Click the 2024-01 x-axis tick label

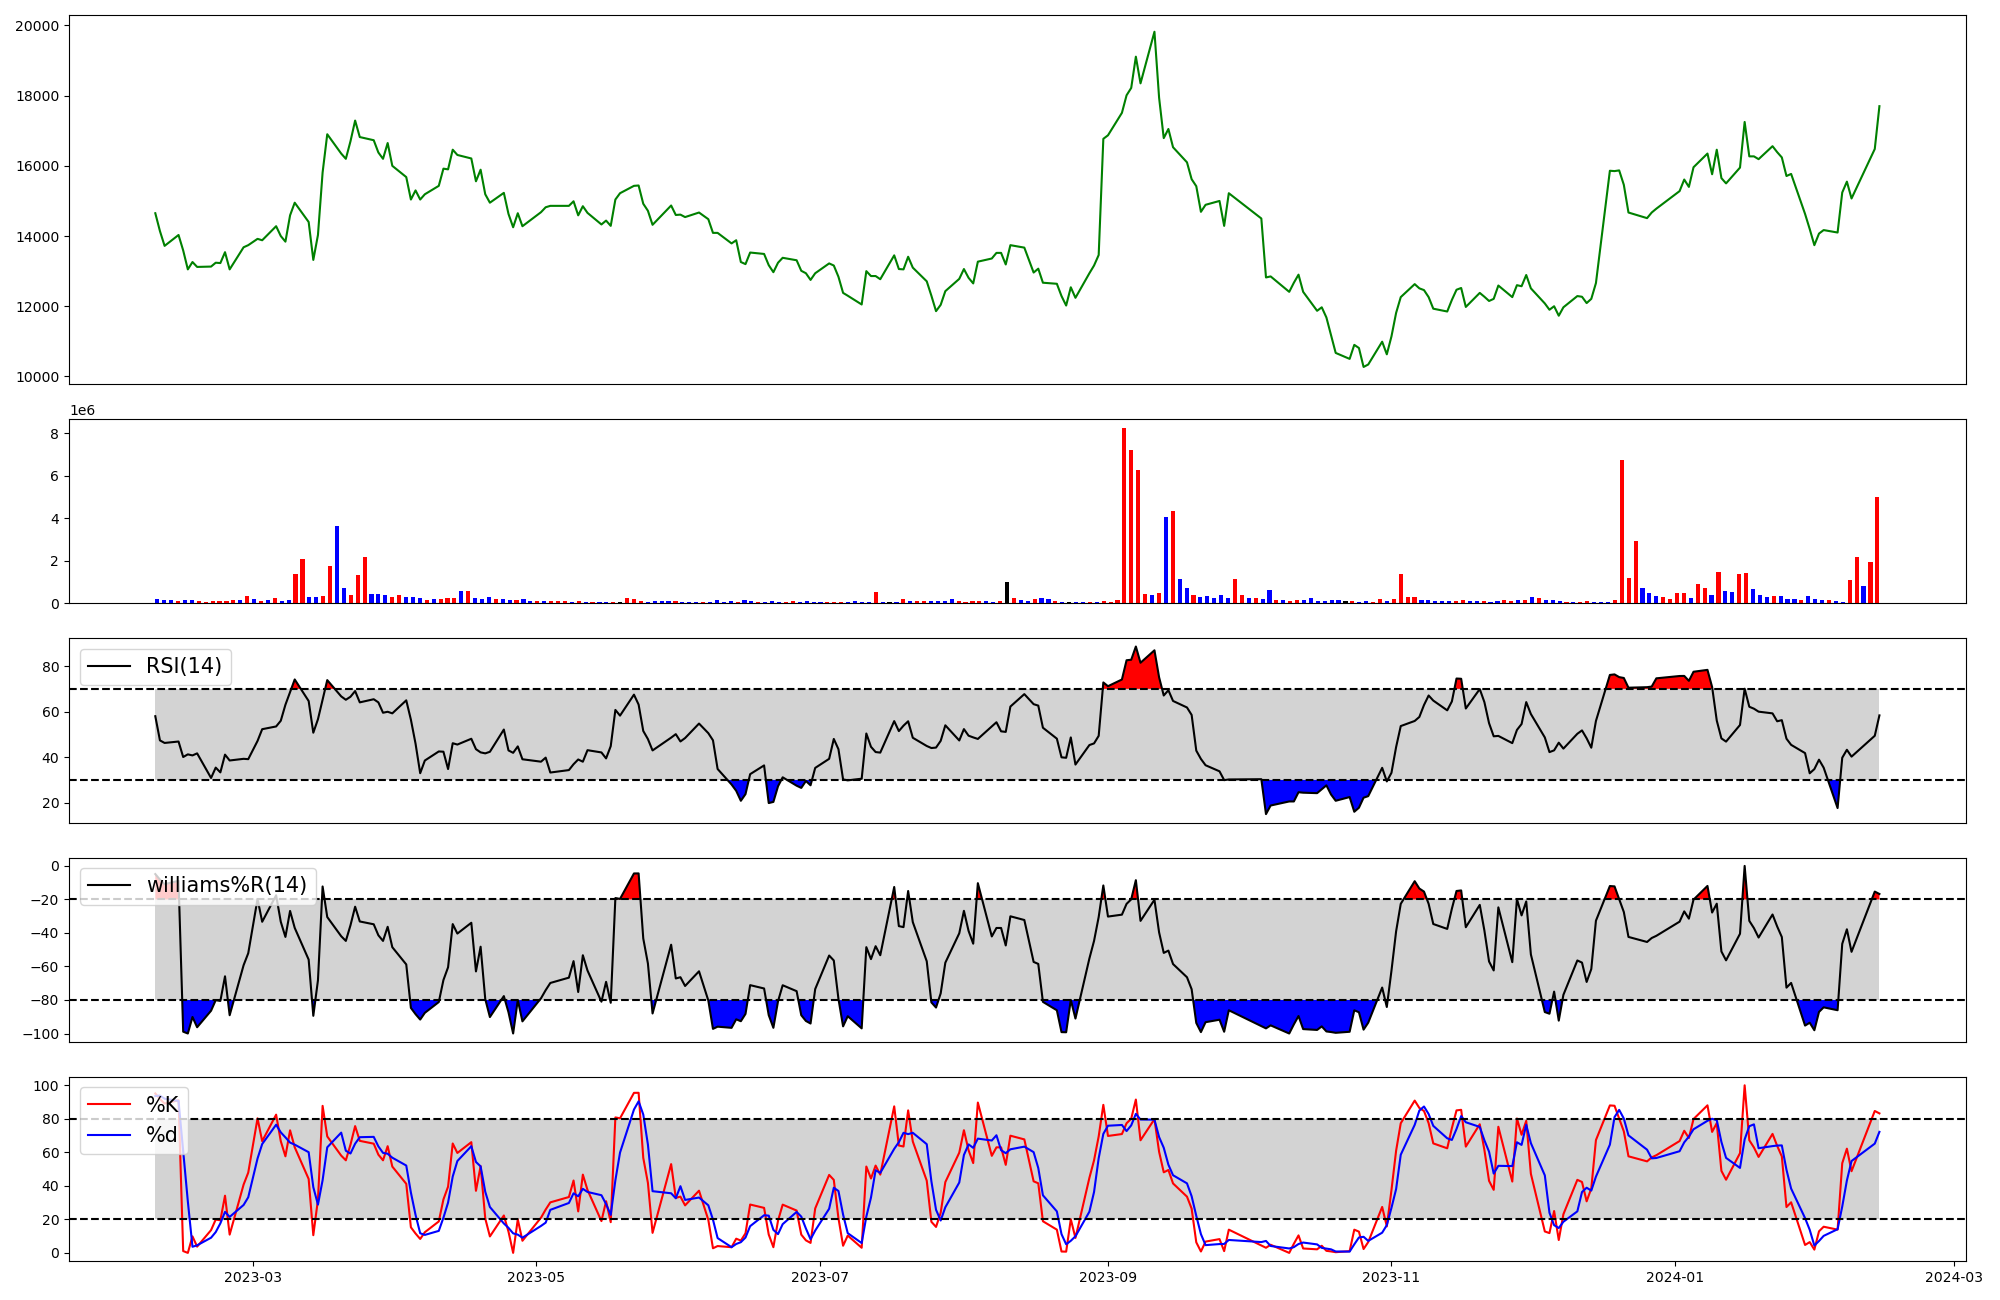tap(1675, 1277)
